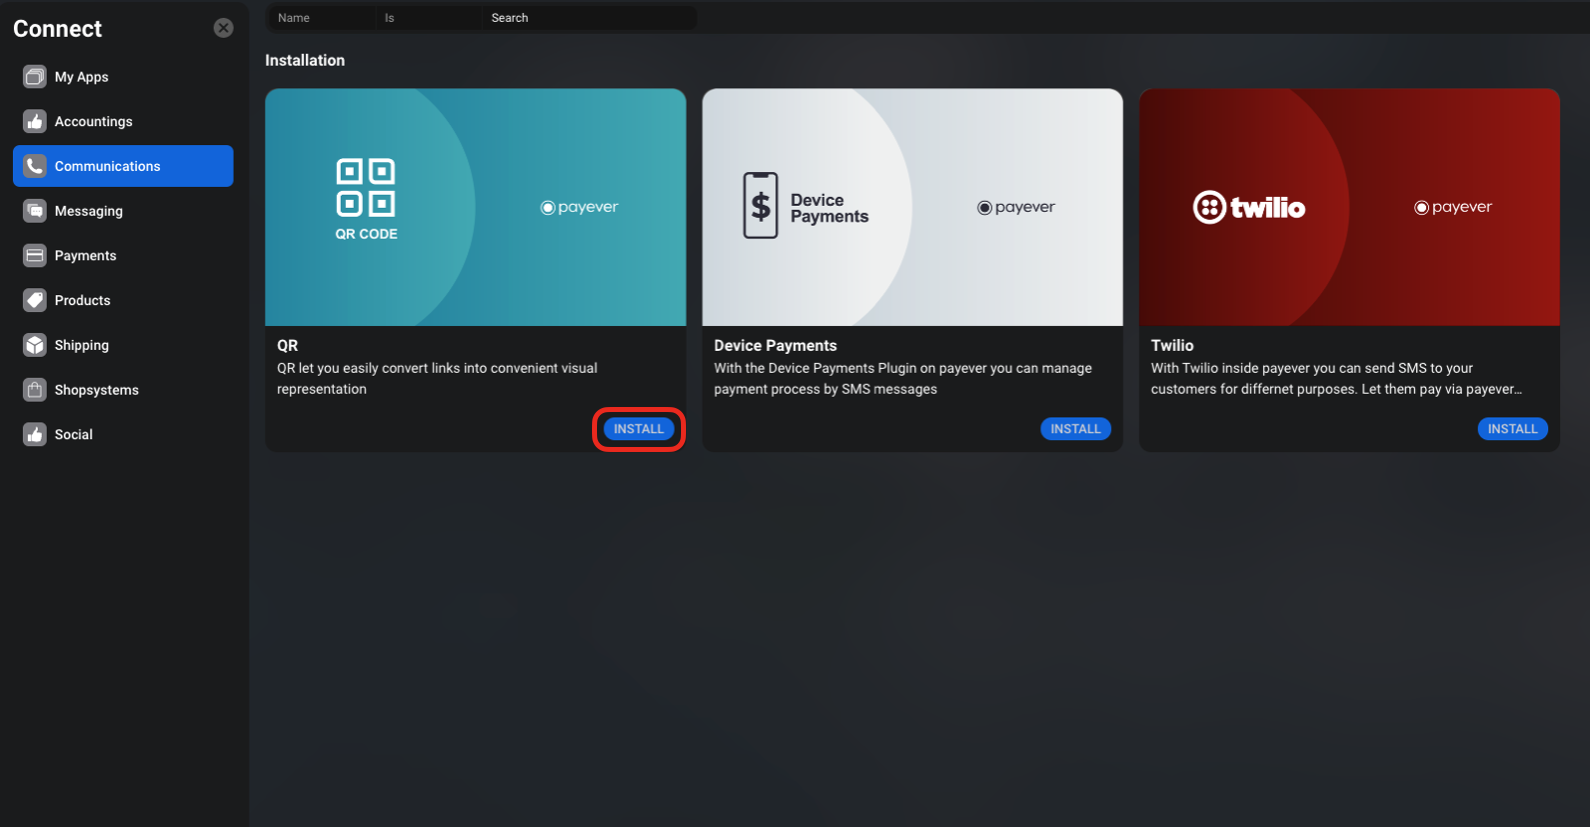Click payever logo on Device Payments card
The image size is (1590, 827).
point(1016,207)
